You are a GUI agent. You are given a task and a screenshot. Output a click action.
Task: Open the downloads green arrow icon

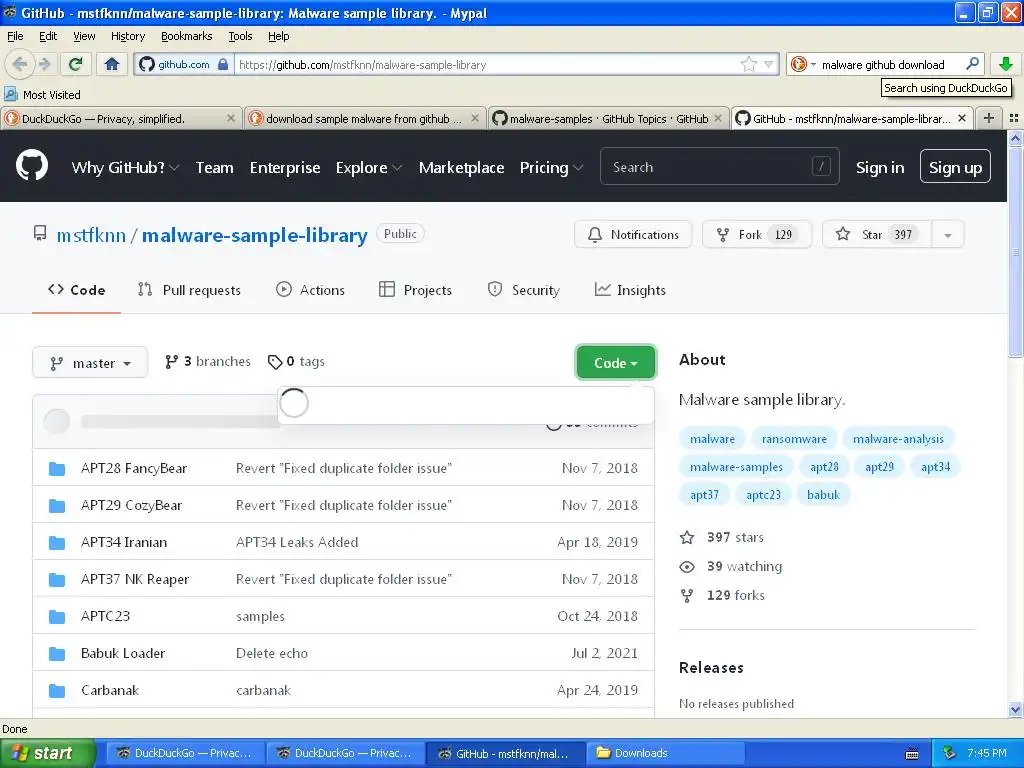[1005, 64]
